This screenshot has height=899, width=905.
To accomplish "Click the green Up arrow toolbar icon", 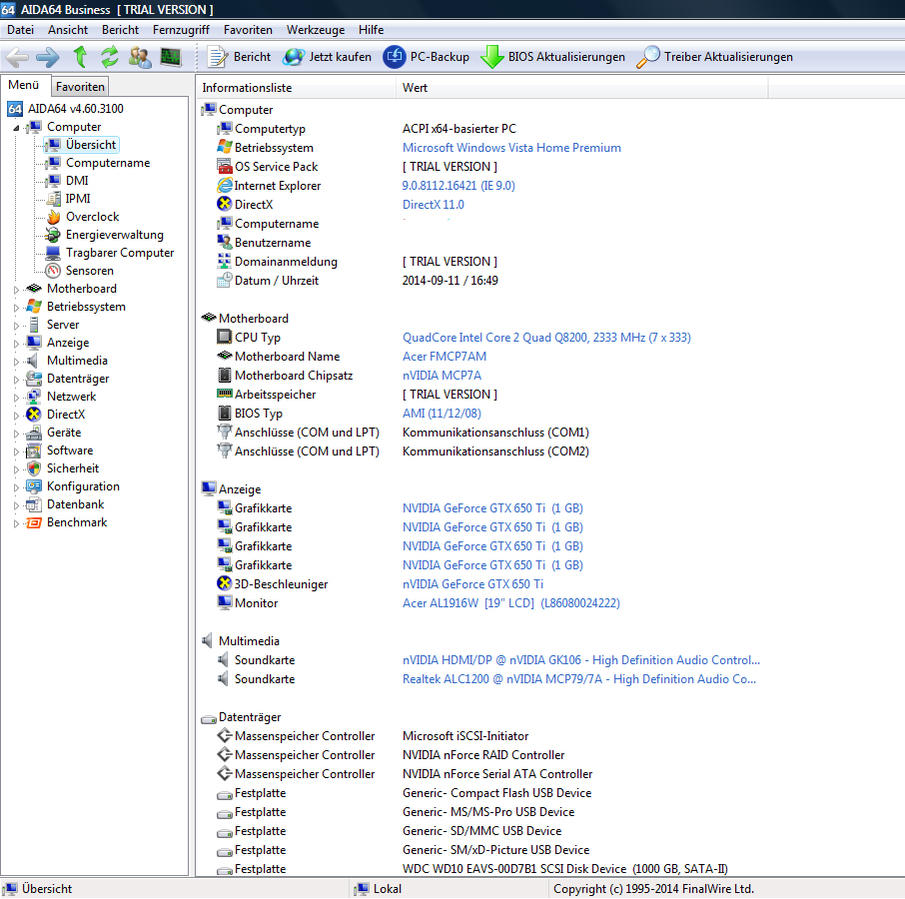I will pyautogui.click(x=80, y=57).
